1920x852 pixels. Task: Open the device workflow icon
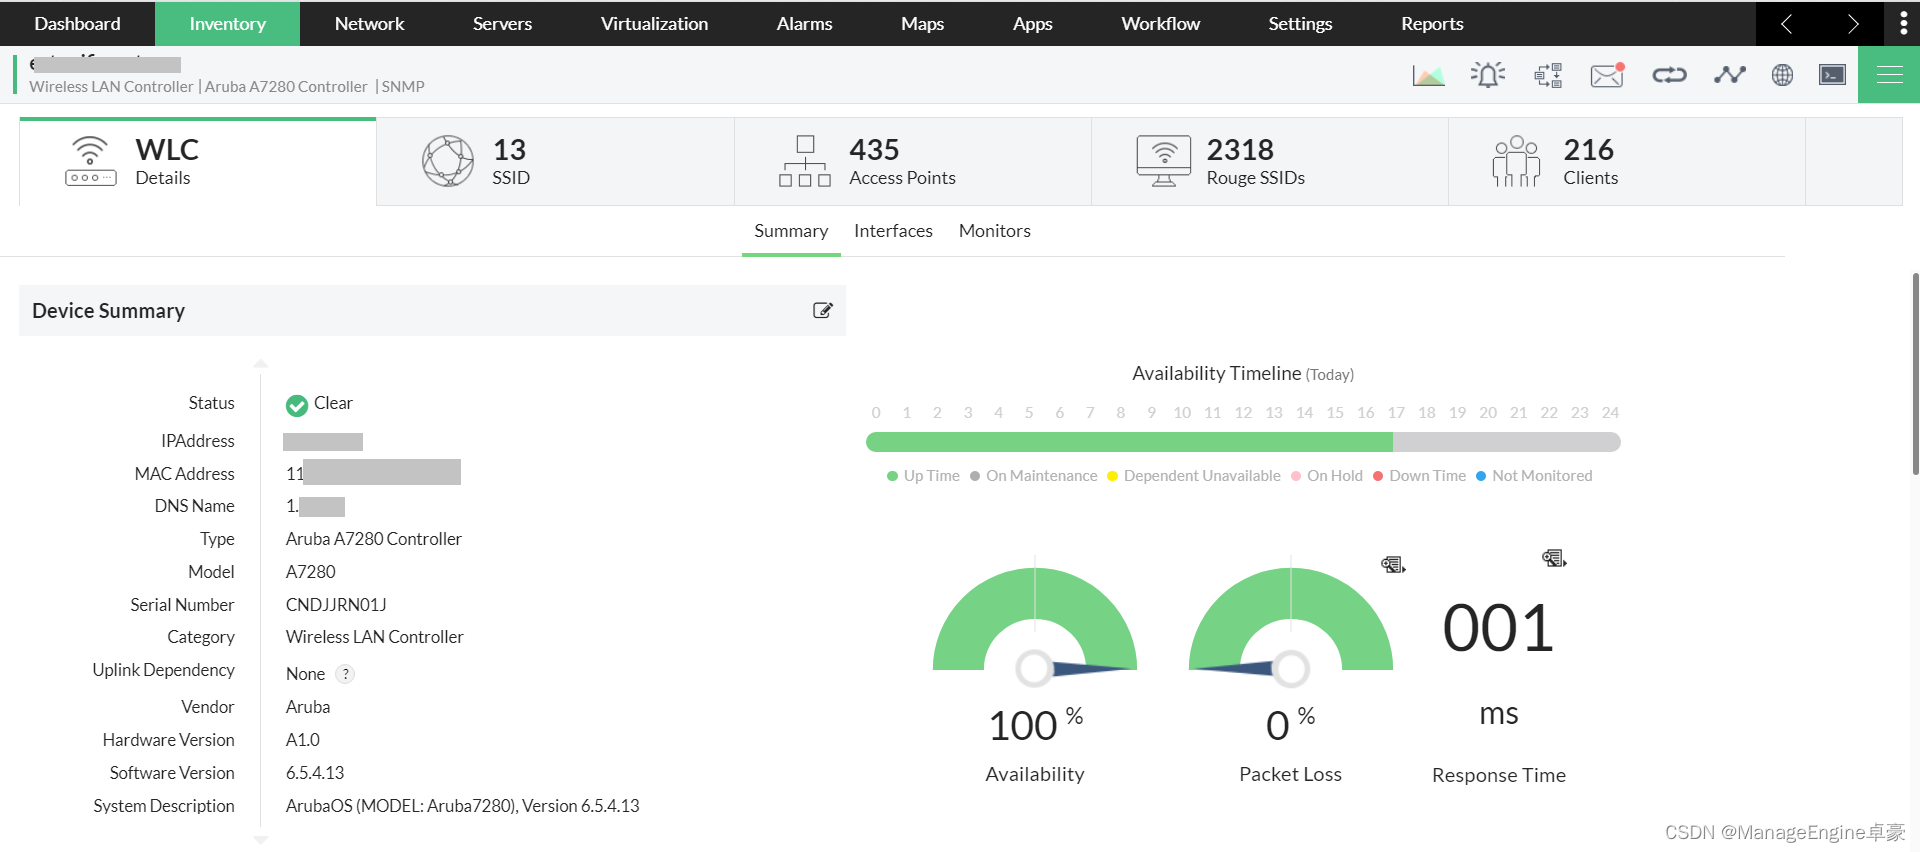1548,75
